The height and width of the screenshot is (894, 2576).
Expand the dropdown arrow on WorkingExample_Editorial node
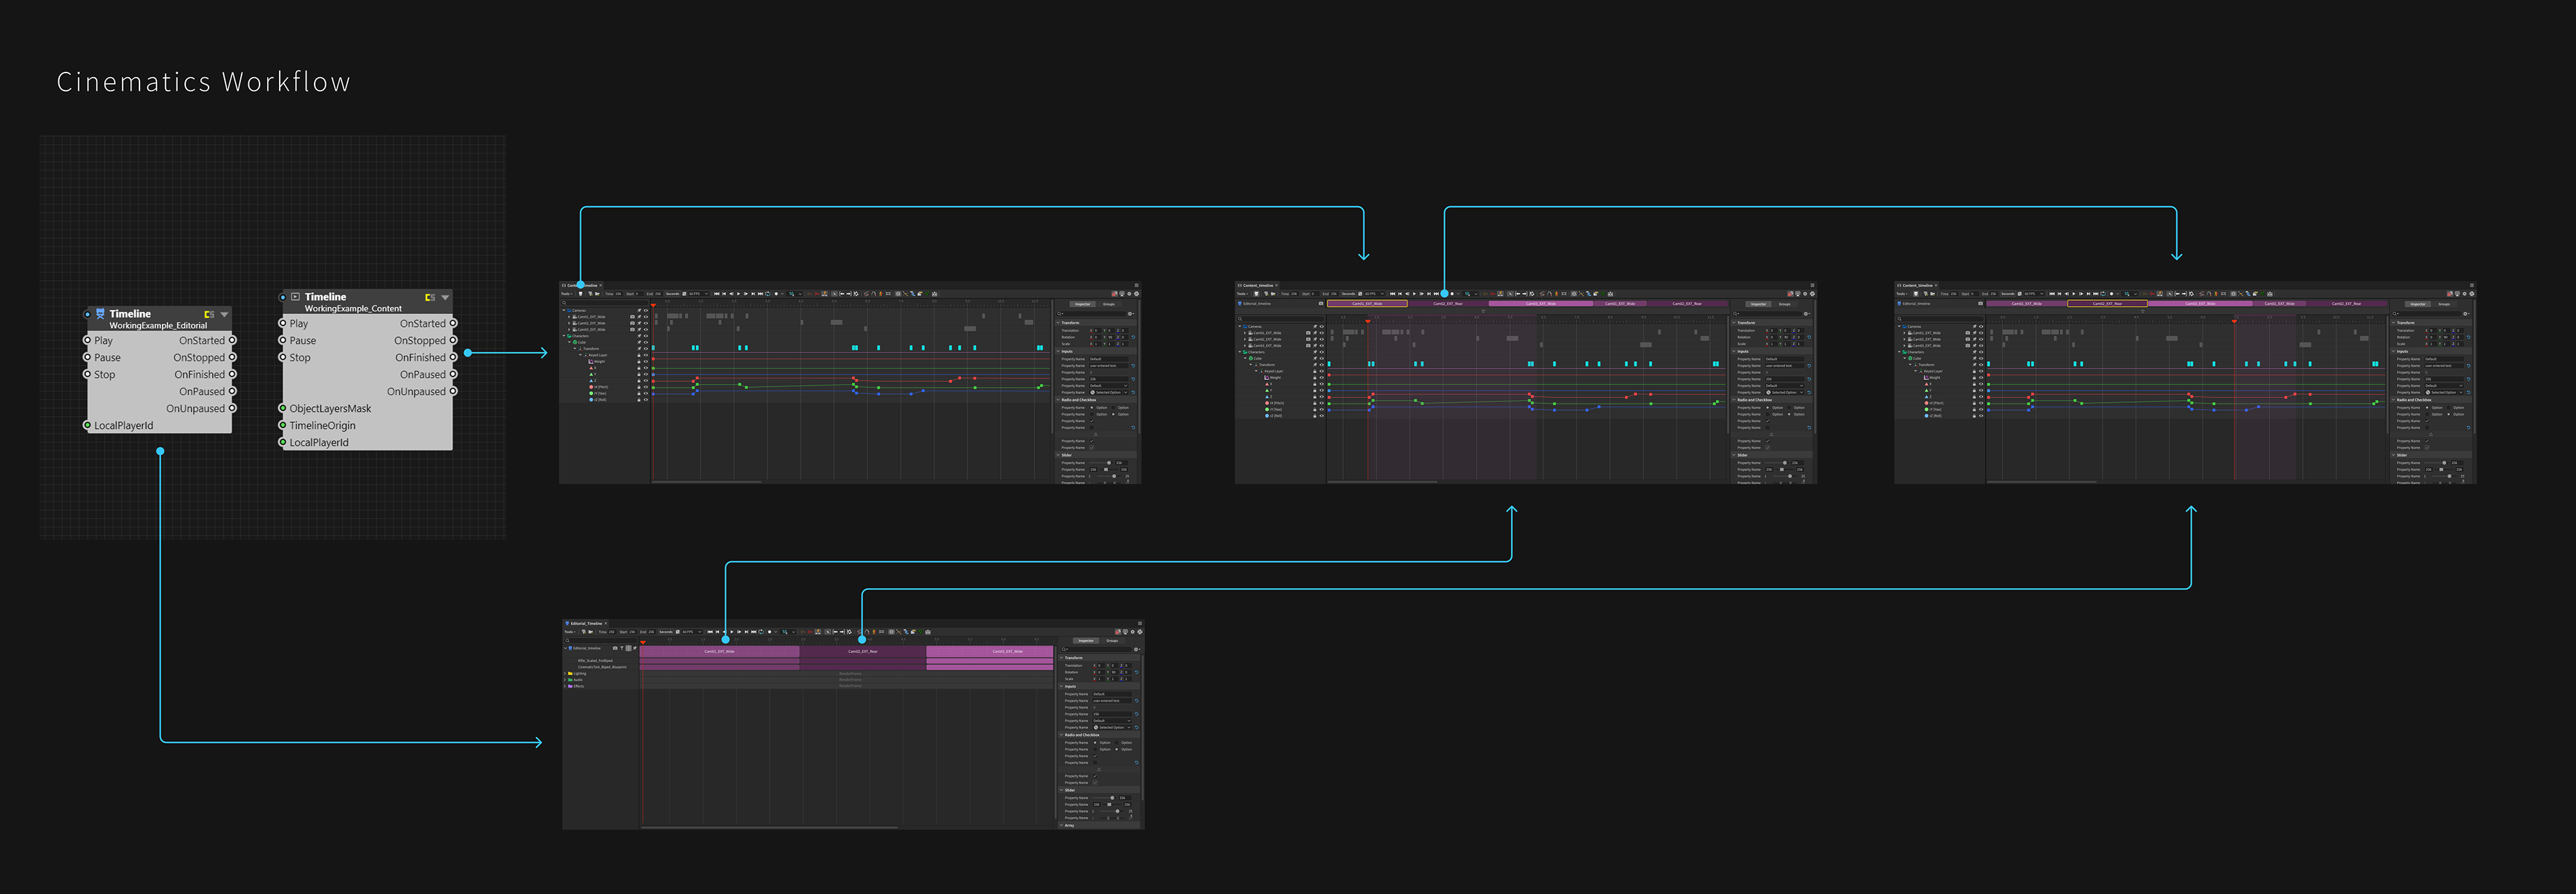click(x=224, y=314)
